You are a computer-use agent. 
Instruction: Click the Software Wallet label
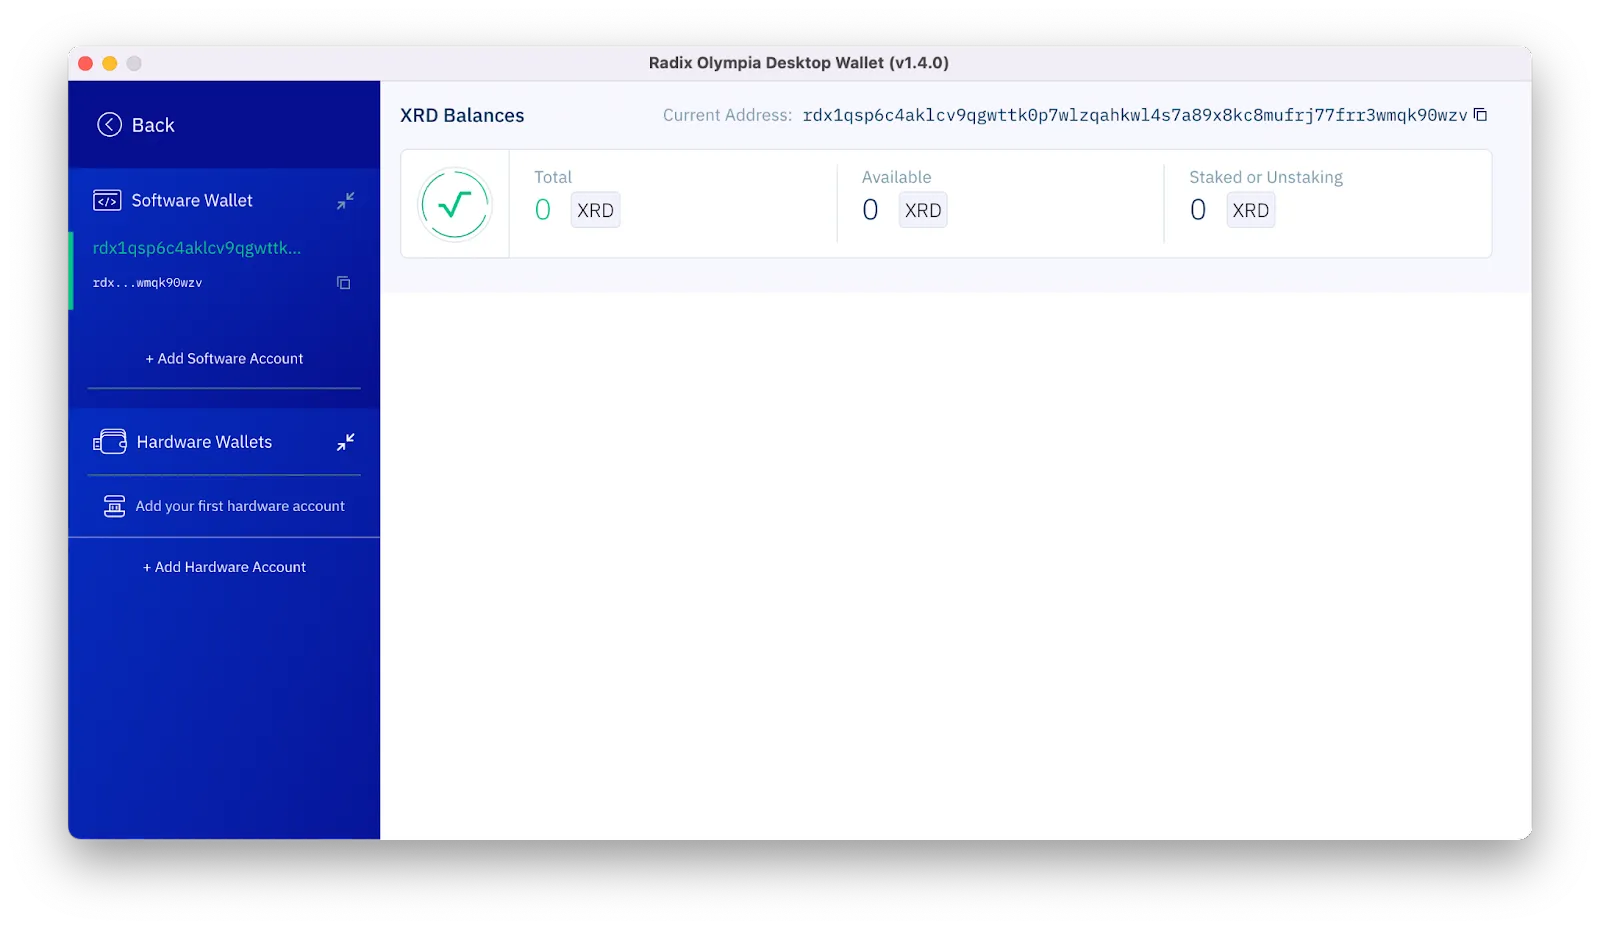click(192, 201)
